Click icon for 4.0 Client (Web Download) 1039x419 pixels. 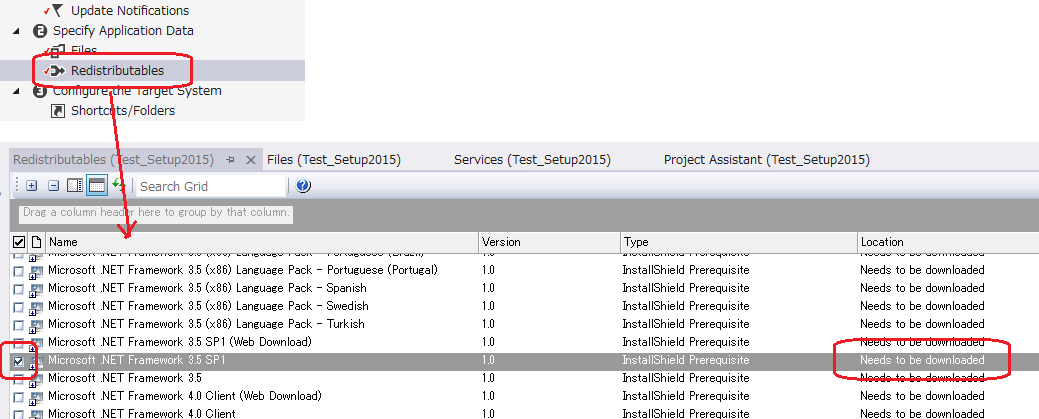coord(36,396)
